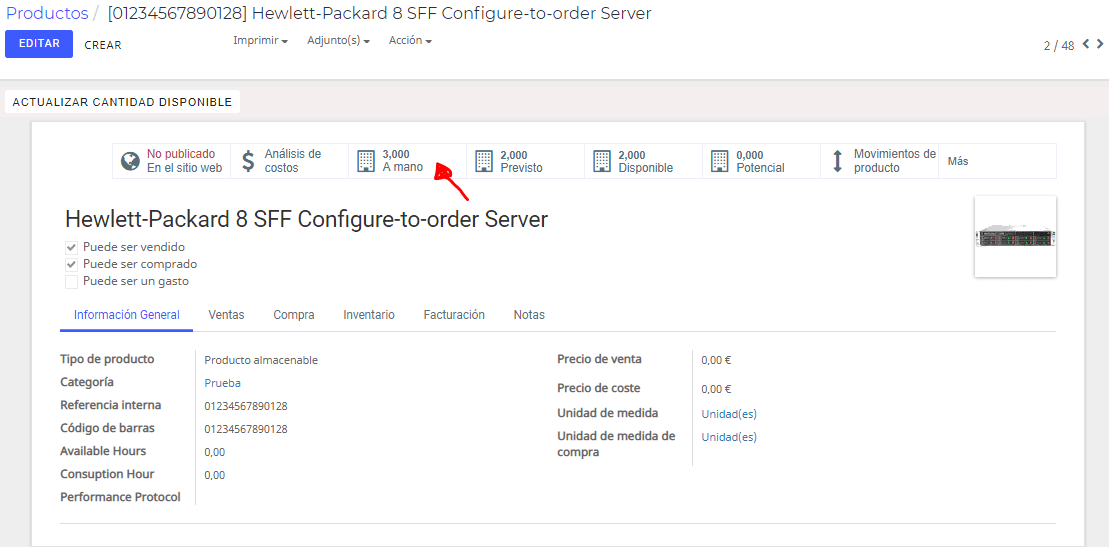Open the 3,000 A mano stat button

(x=407, y=161)
